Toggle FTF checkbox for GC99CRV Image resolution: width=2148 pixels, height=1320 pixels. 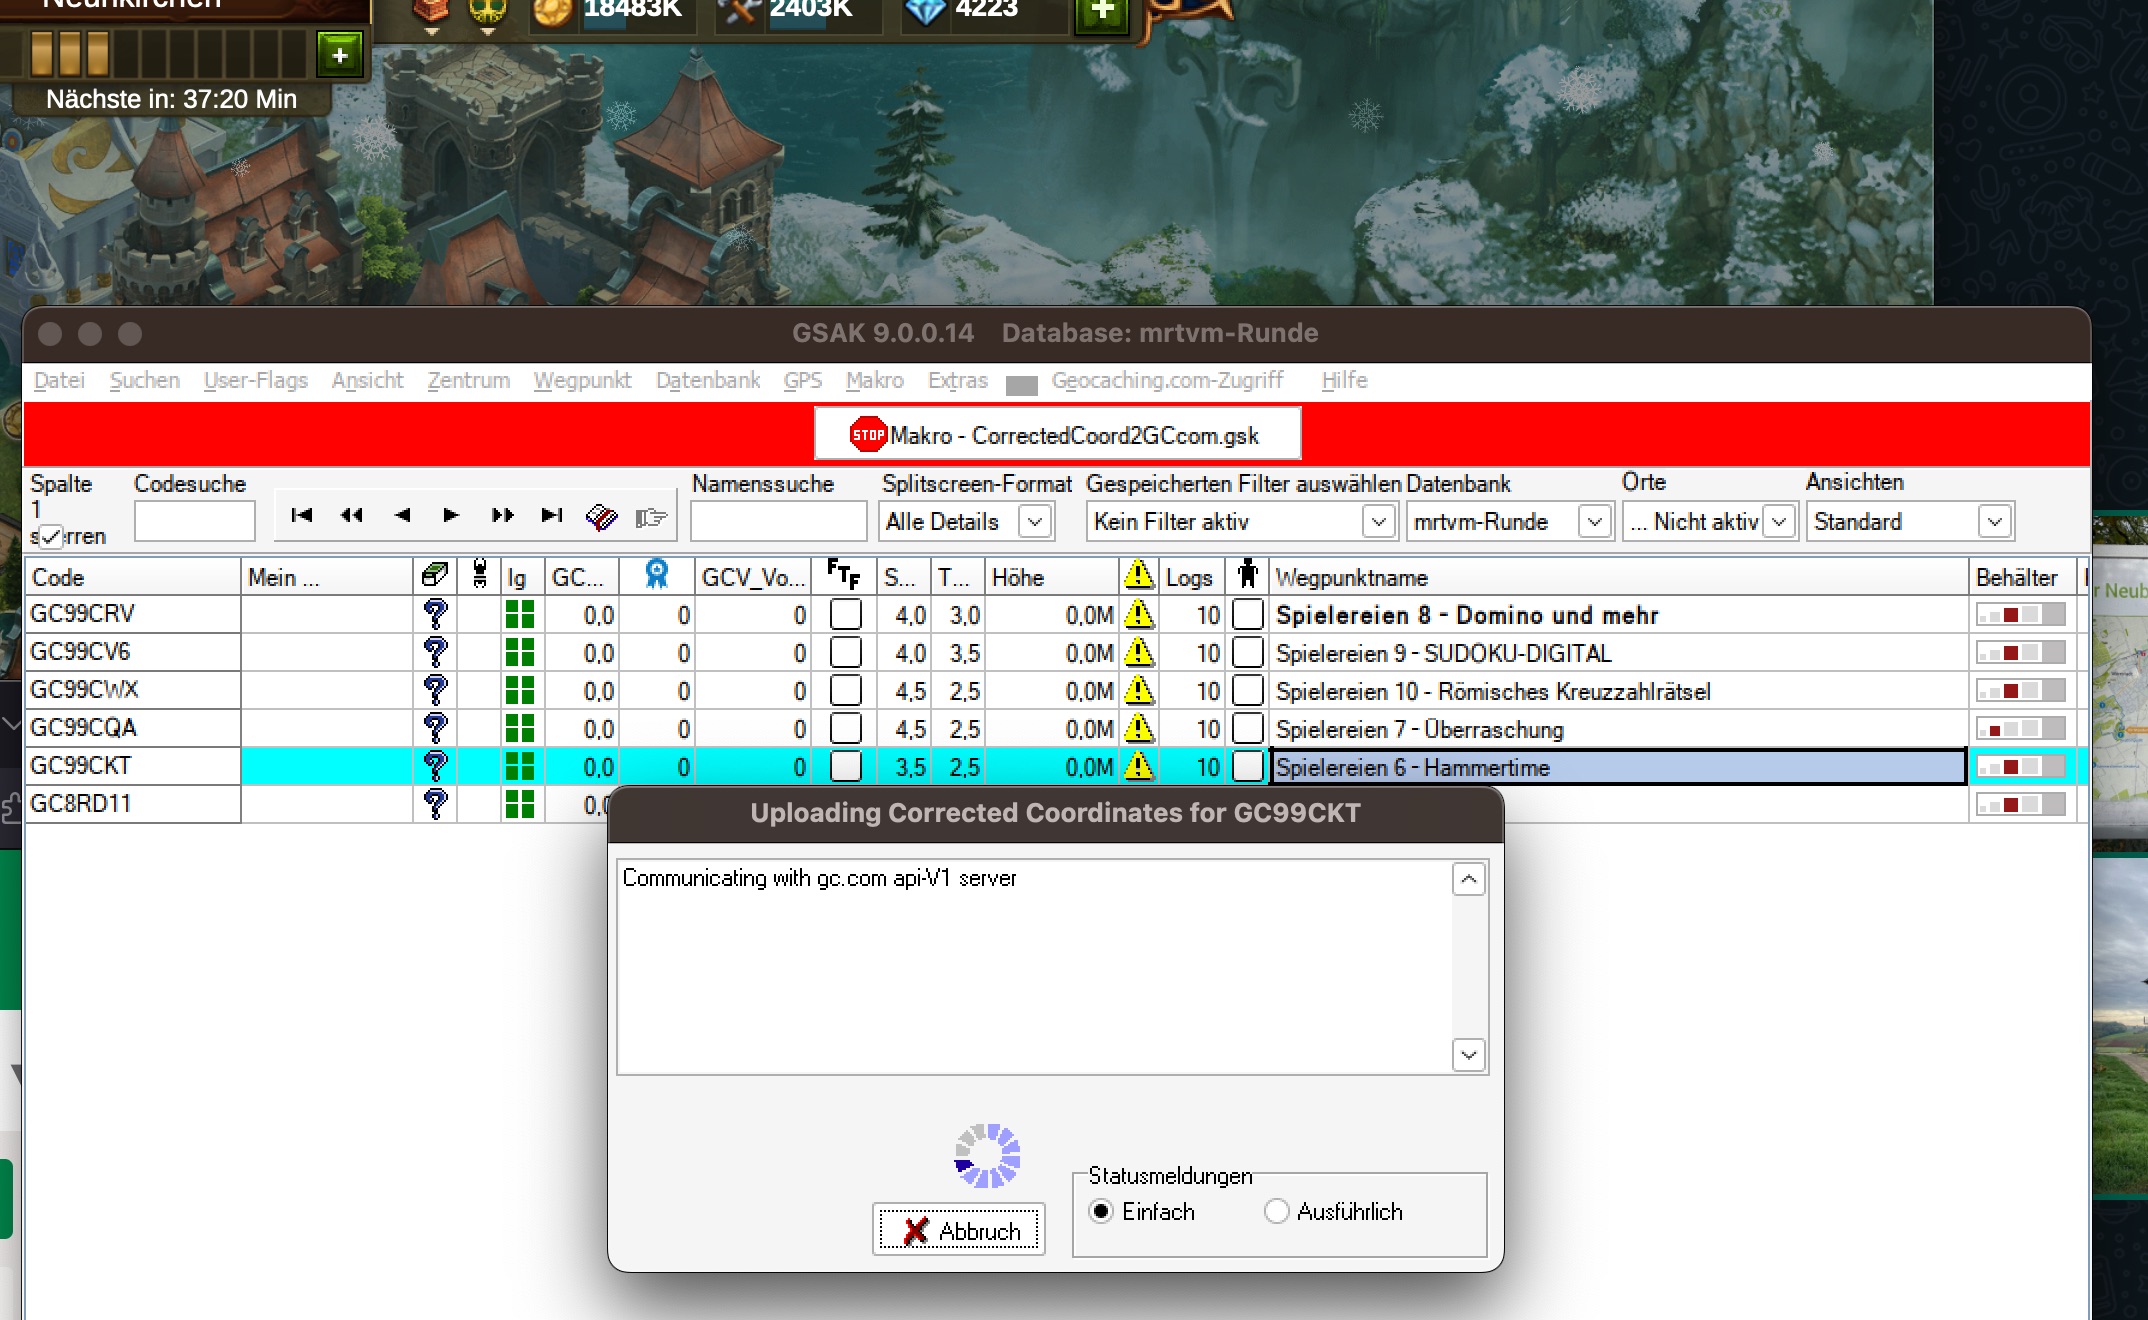[x=846, y=614]
